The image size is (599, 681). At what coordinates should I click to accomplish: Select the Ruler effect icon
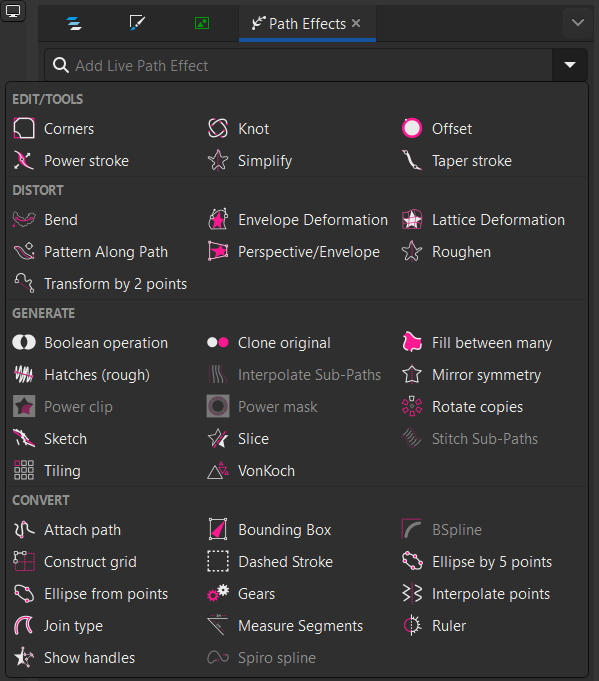pyautogui.click(x=412, y=626)
